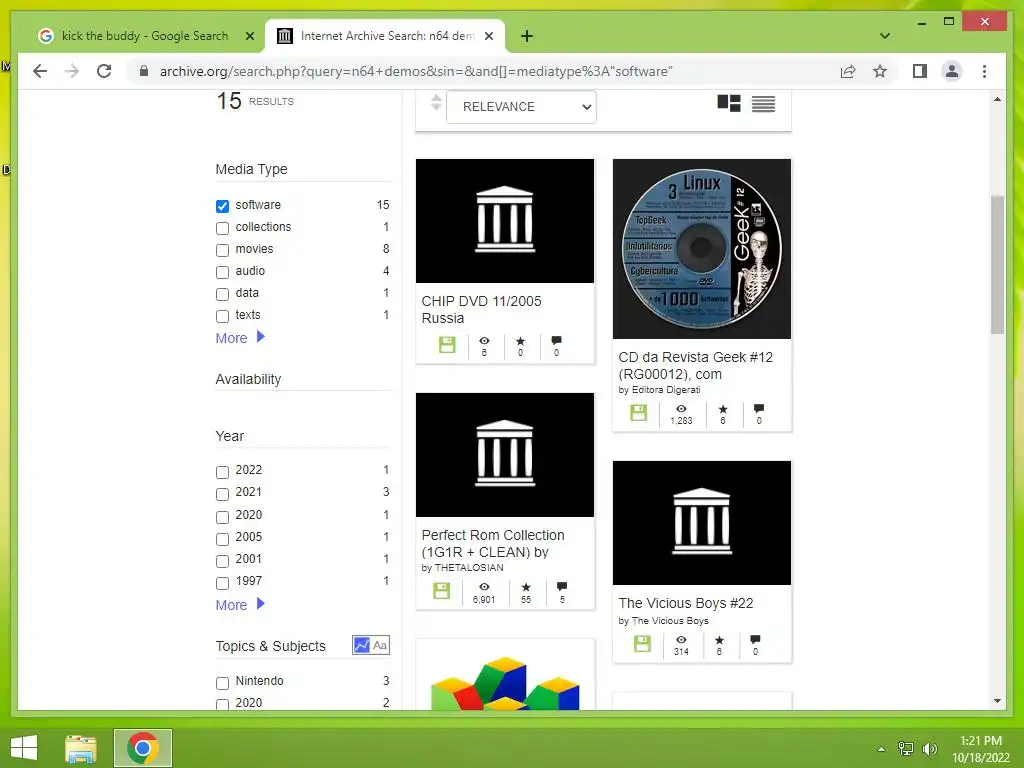This screenshot has width=1024, height=768.
Task: Filter by year 2022
Action: [222, 472]
